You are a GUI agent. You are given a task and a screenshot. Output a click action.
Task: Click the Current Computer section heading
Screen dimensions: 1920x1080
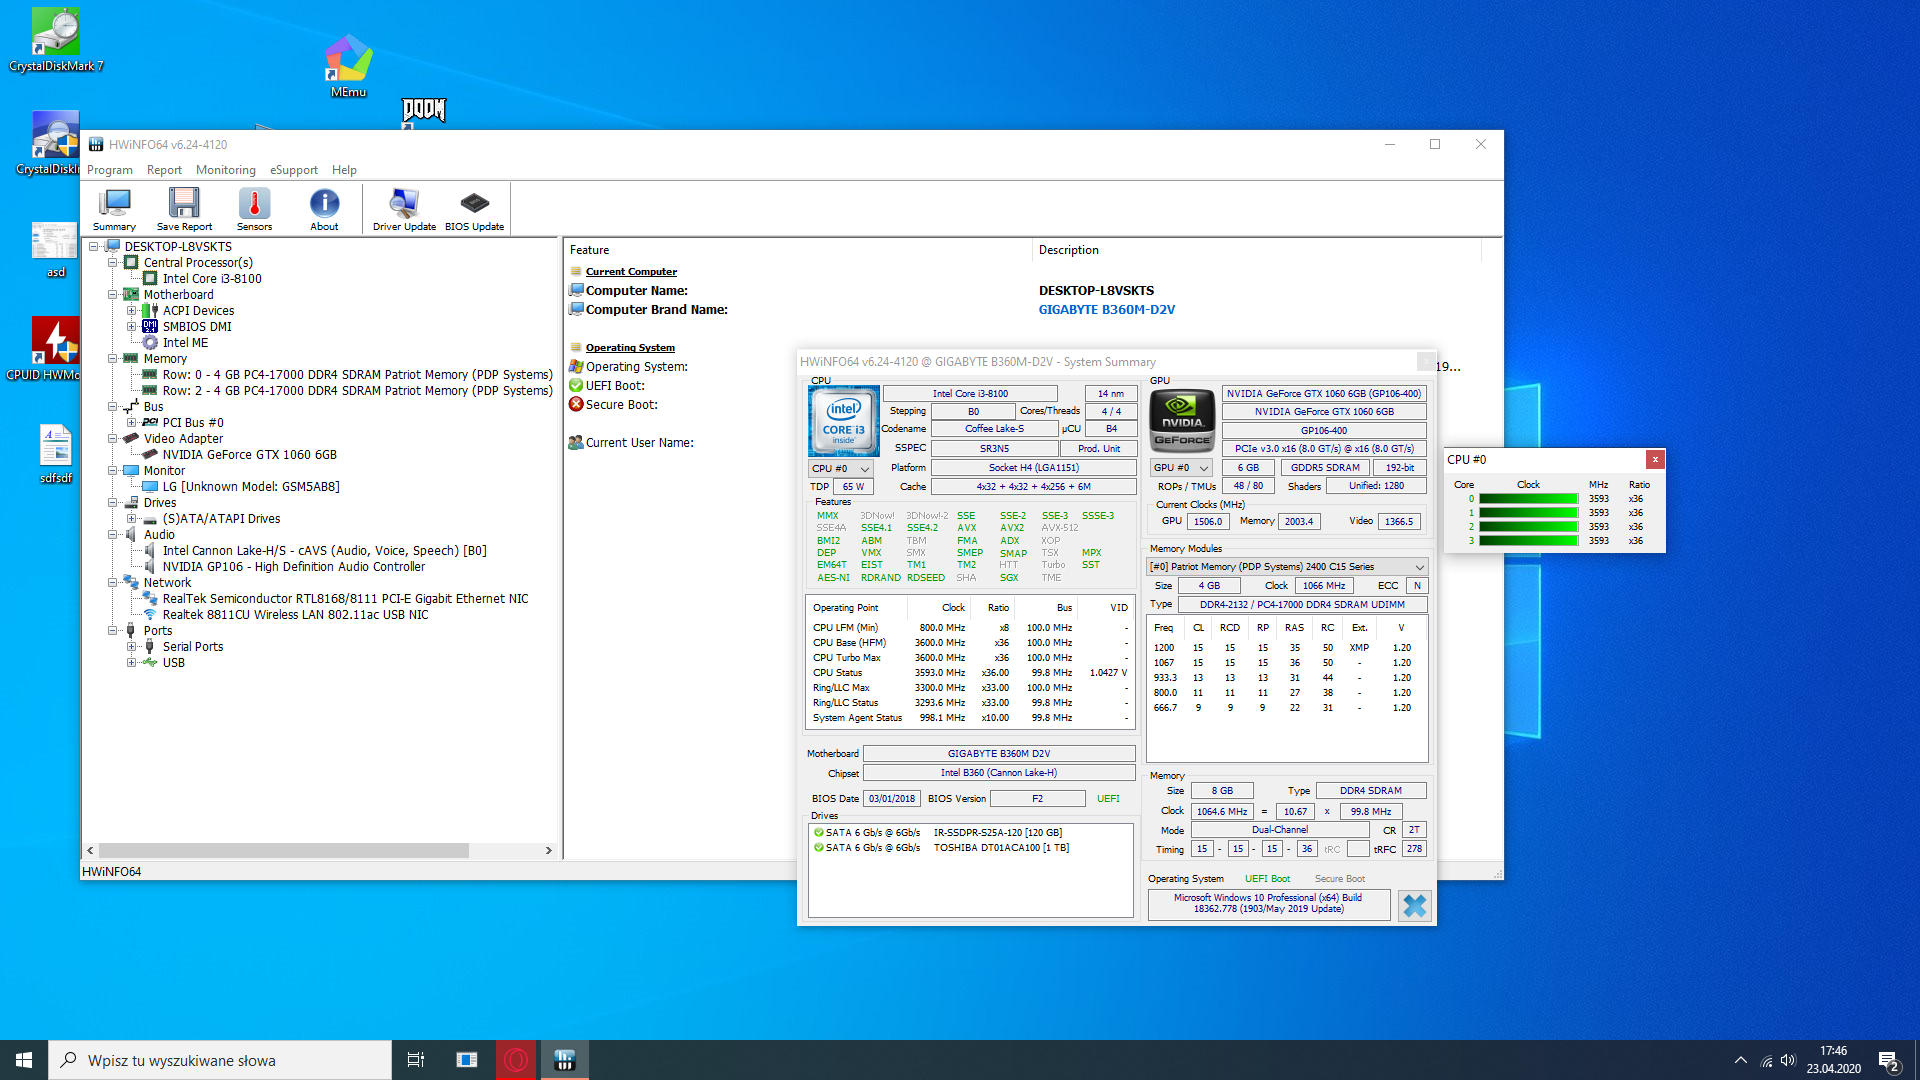631,272
